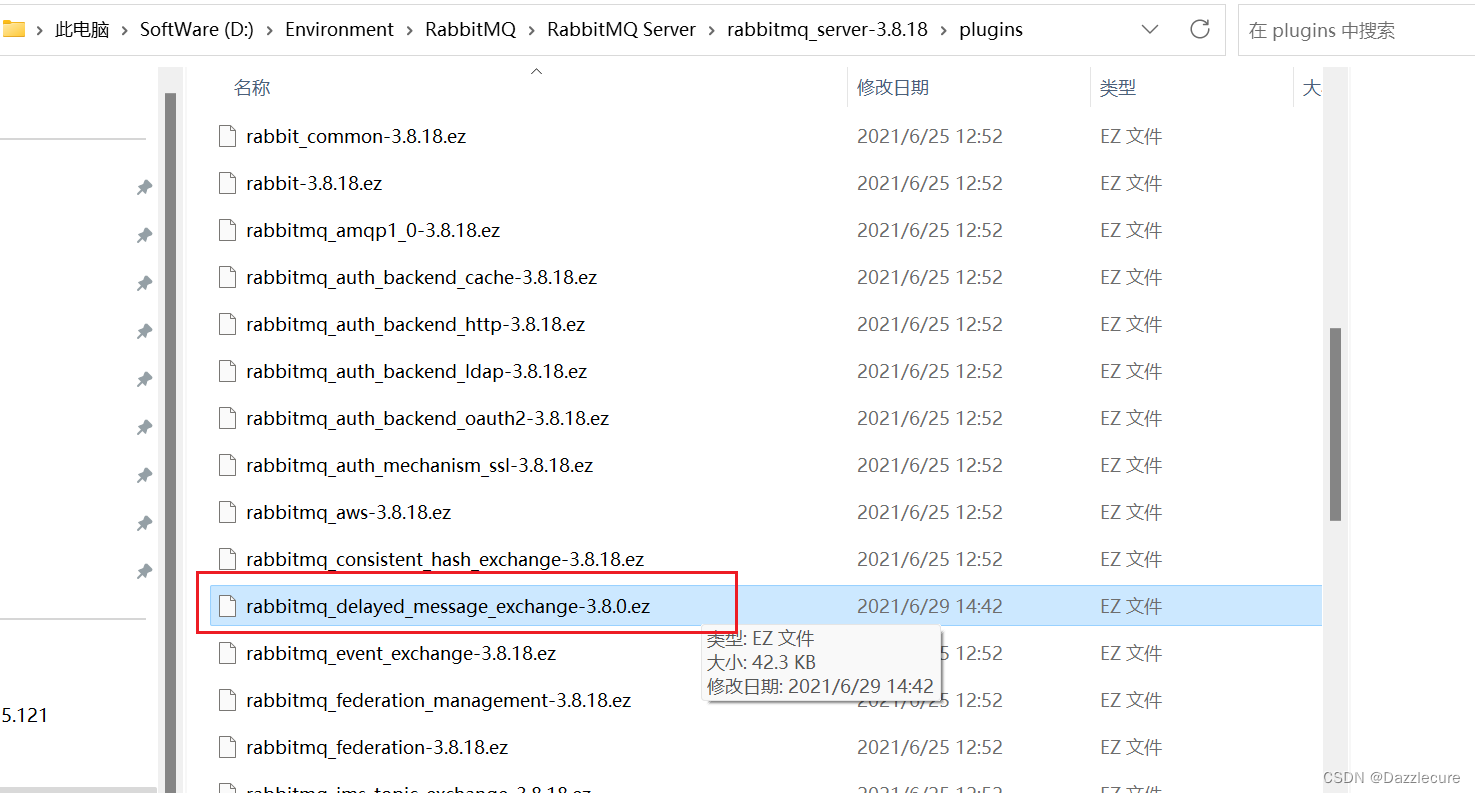The height and width of the screenshot is (793, 1475).
Task: Click the refresh button beside the address bar
Action: 1200,29
